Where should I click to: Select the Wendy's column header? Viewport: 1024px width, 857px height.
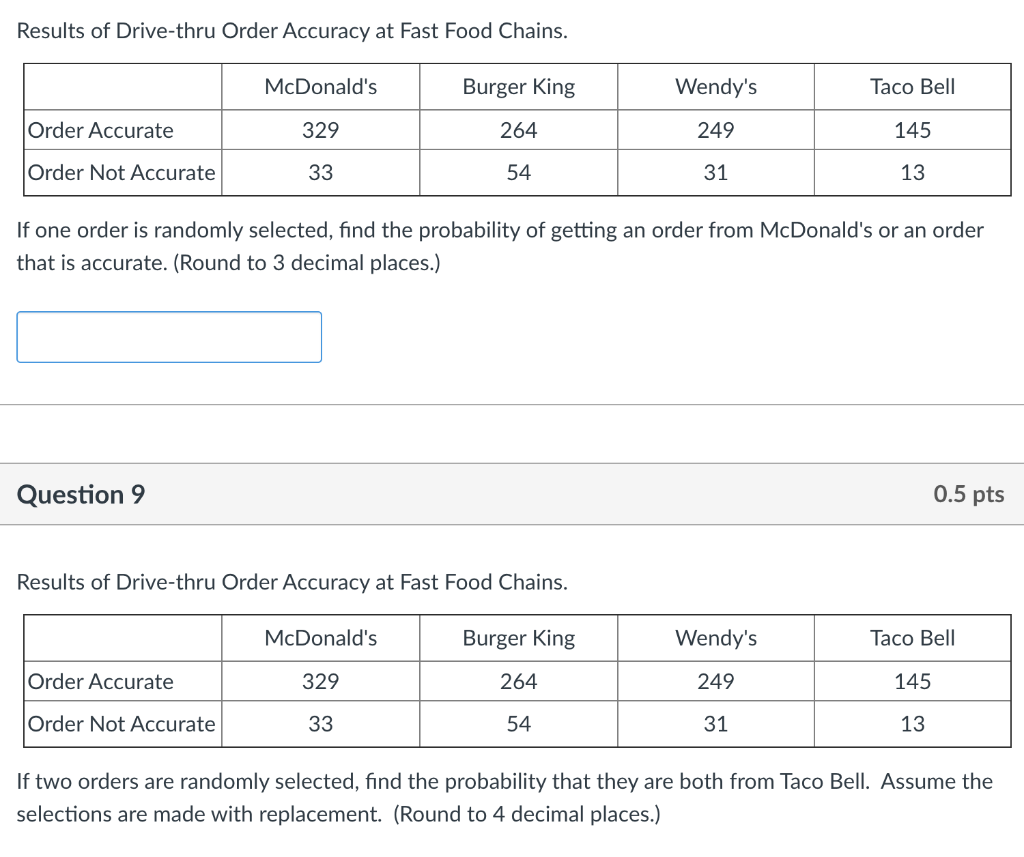click(716, 86)
